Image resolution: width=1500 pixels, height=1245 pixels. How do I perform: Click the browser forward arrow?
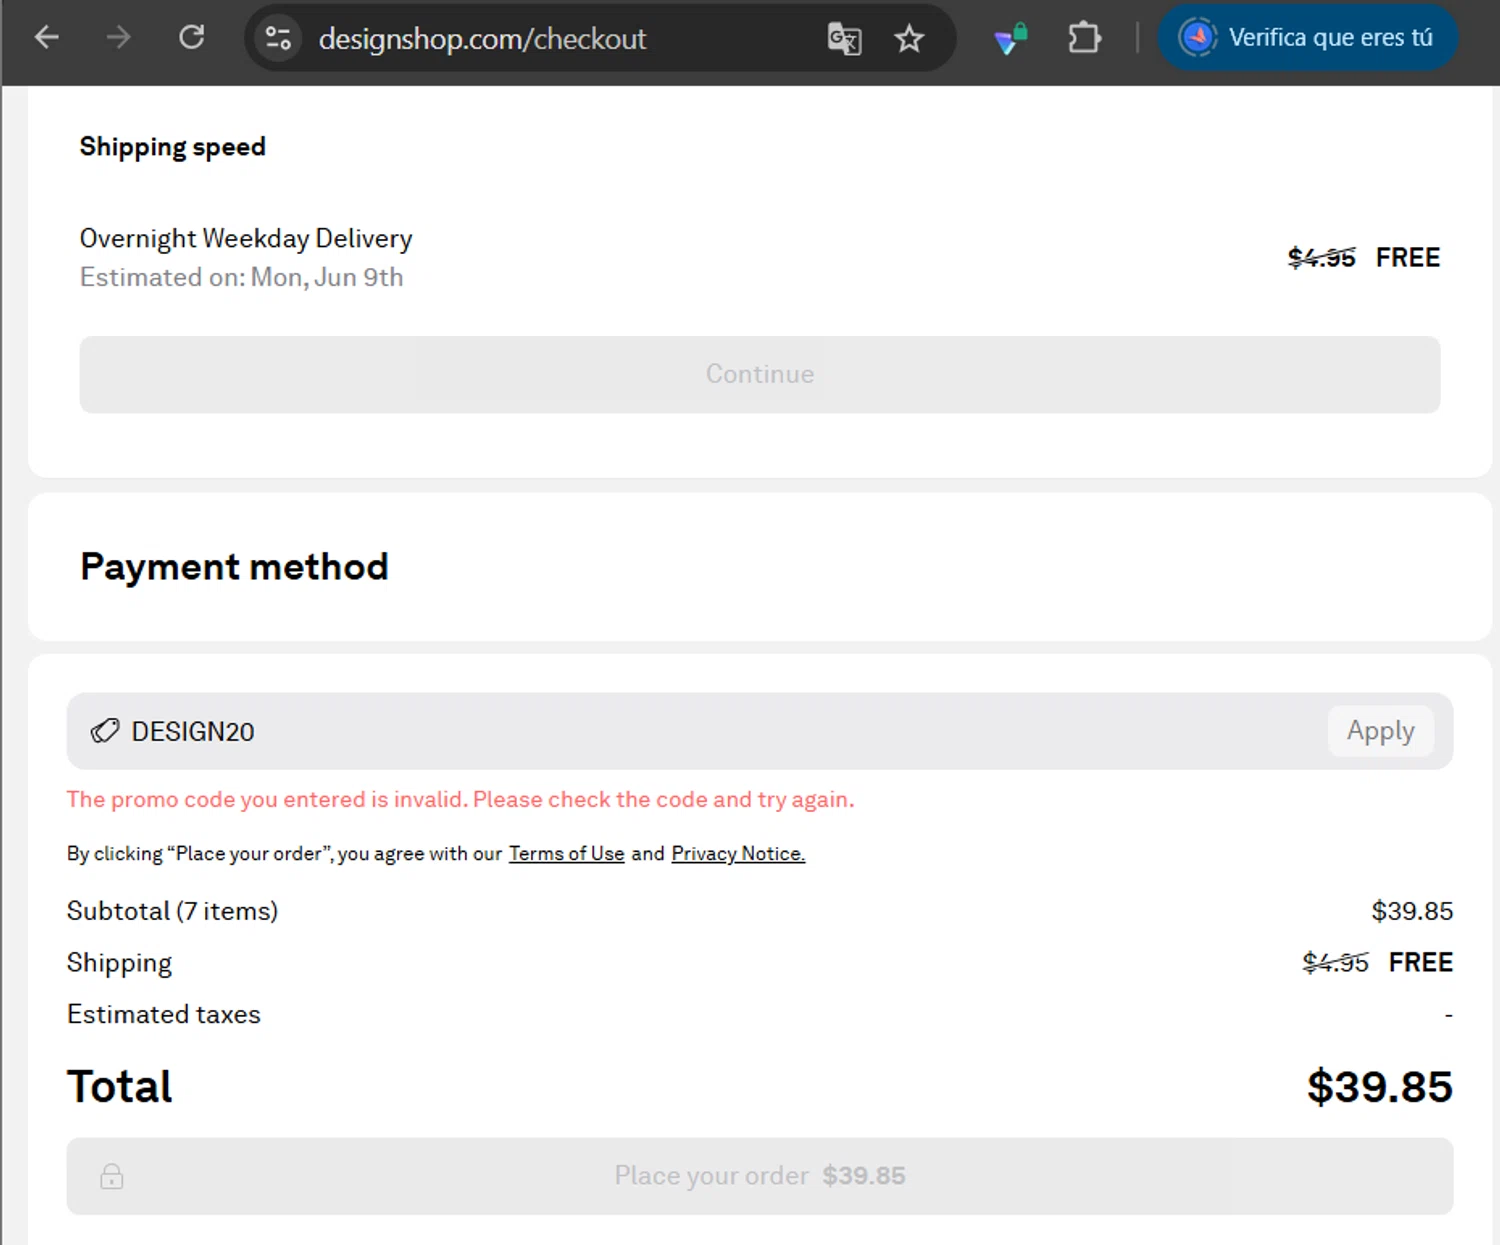[118, 38]
